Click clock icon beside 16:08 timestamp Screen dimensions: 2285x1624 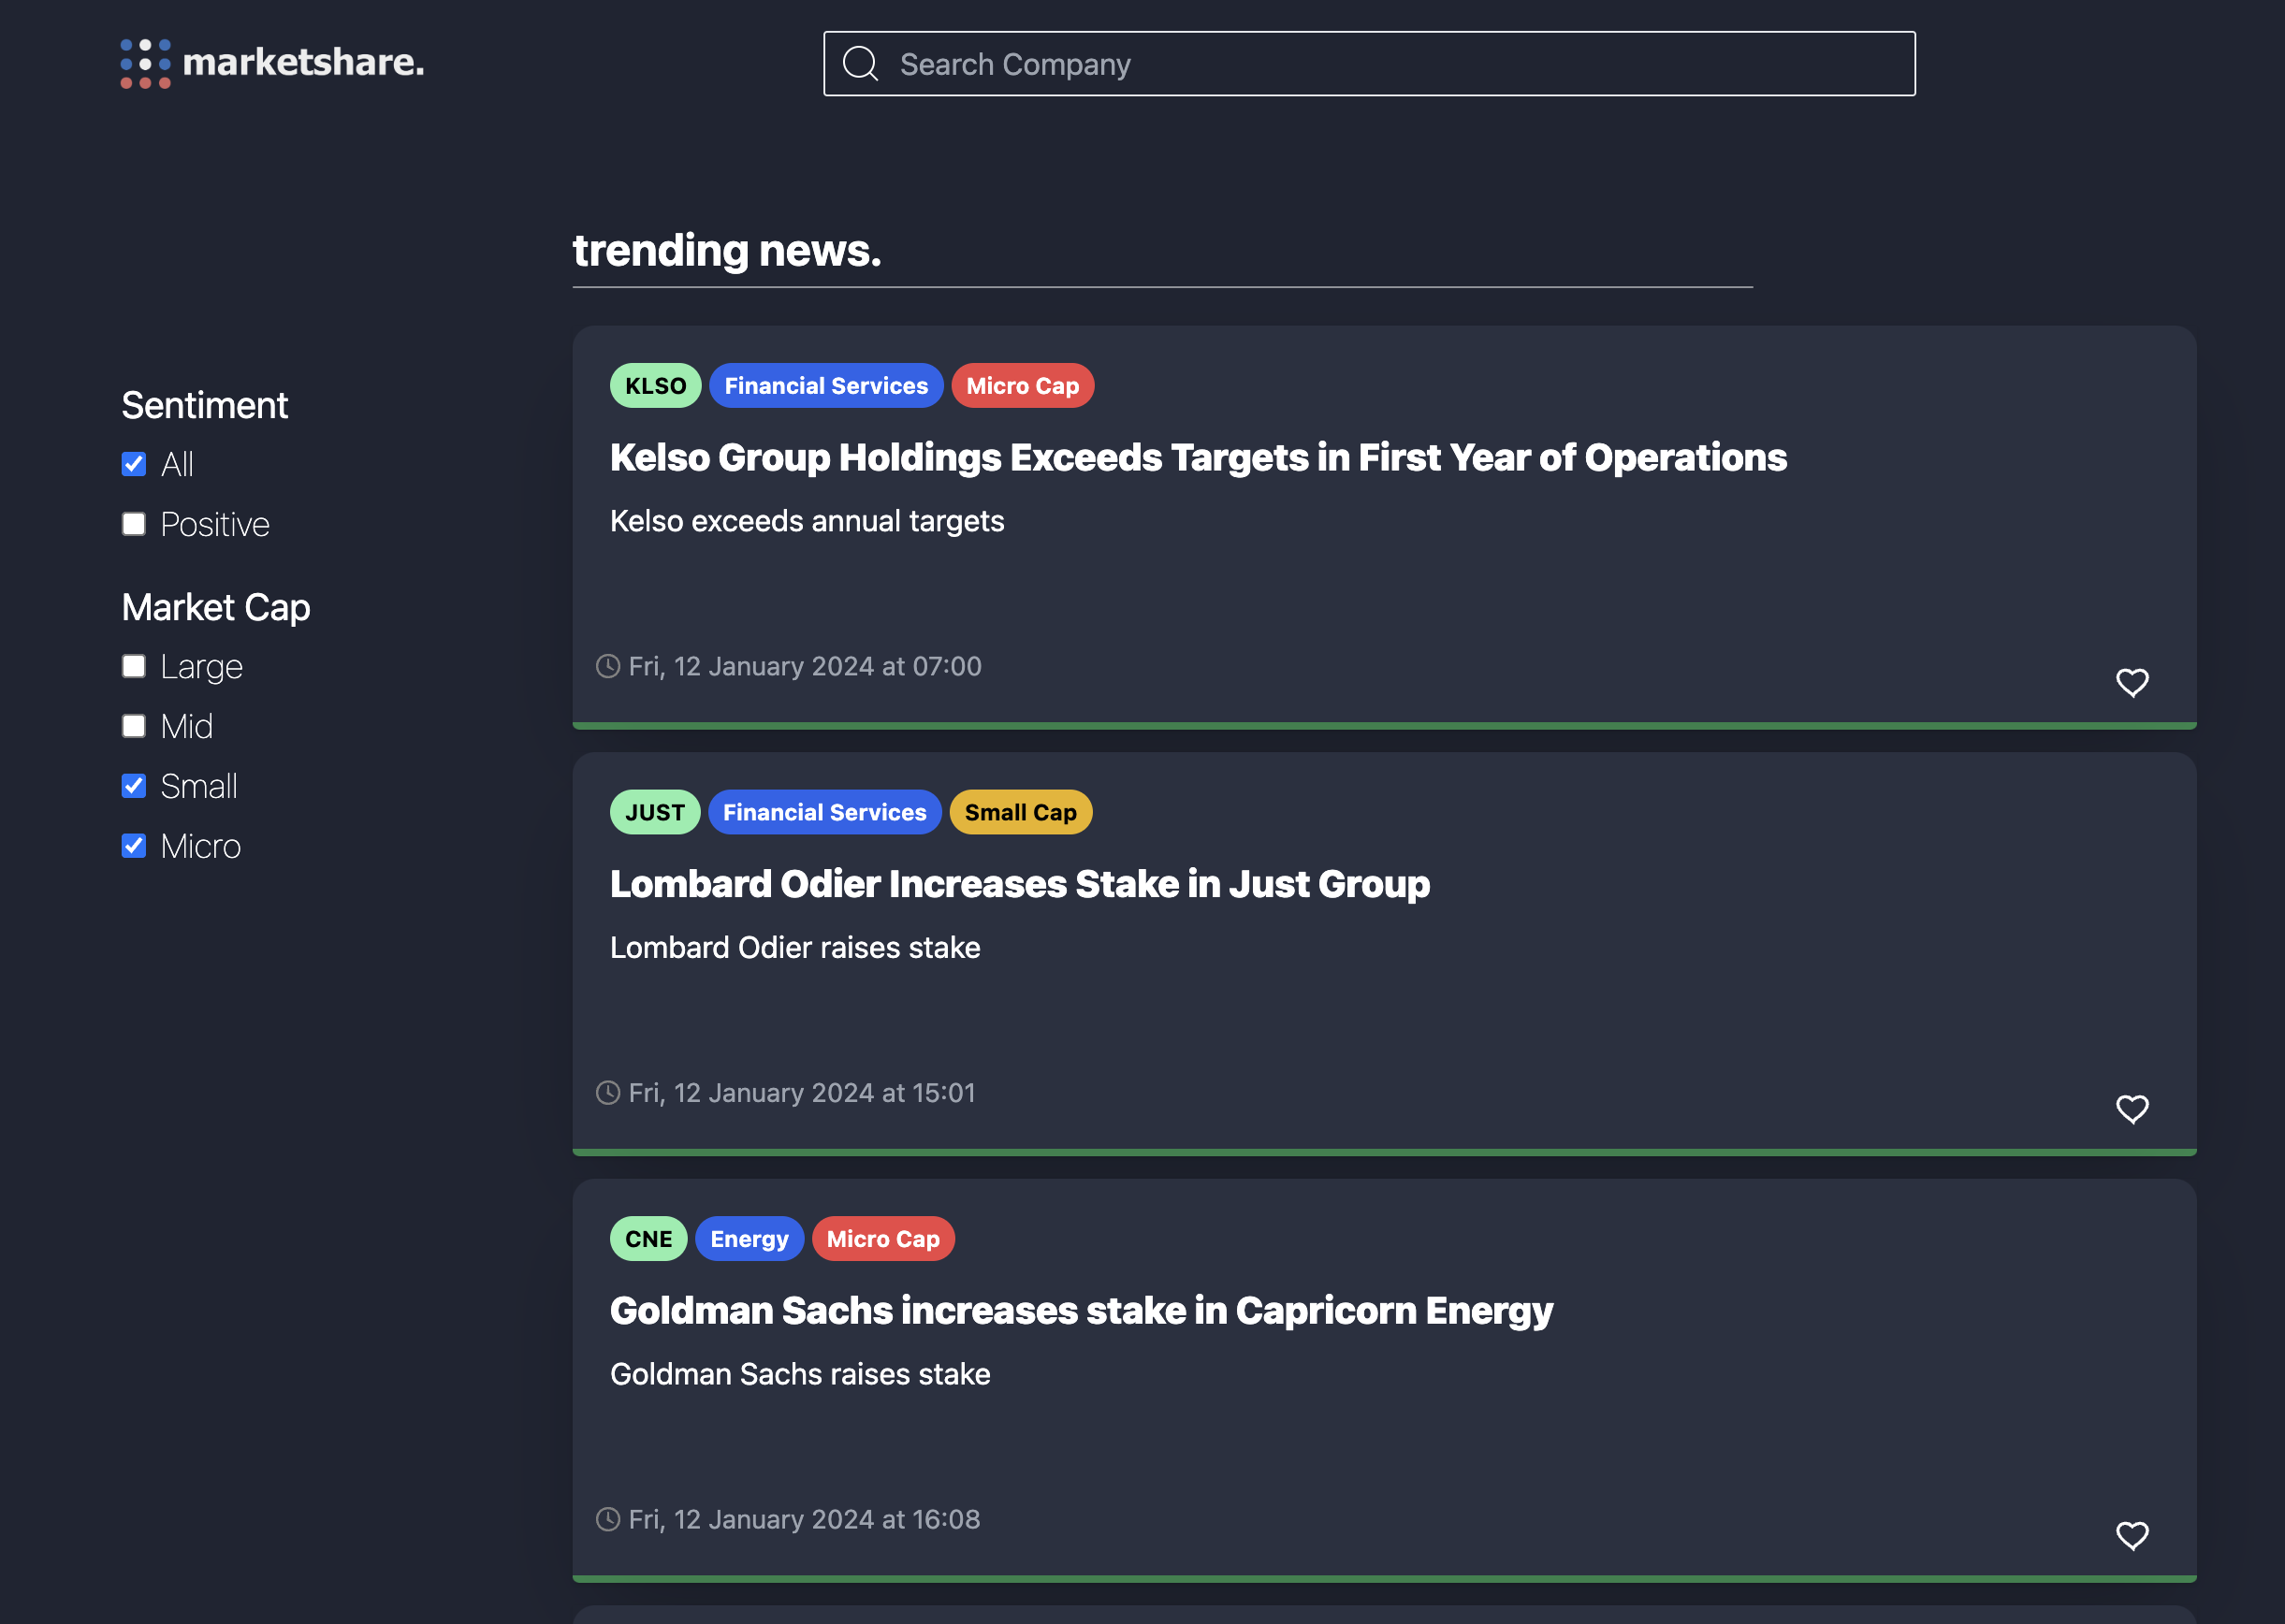pos(608,1519)
